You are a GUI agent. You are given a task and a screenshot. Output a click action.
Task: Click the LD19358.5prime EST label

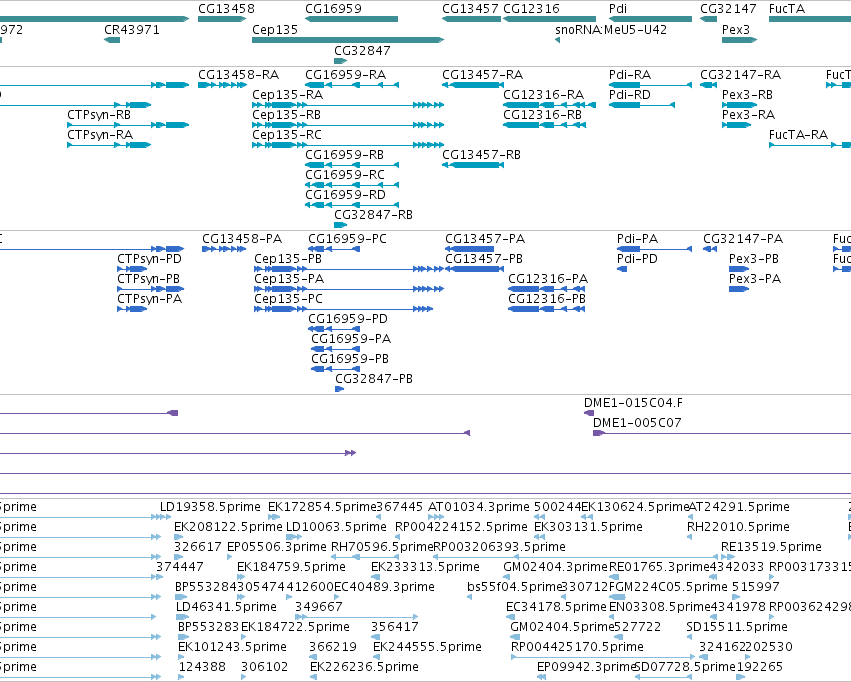click(210, 507)
